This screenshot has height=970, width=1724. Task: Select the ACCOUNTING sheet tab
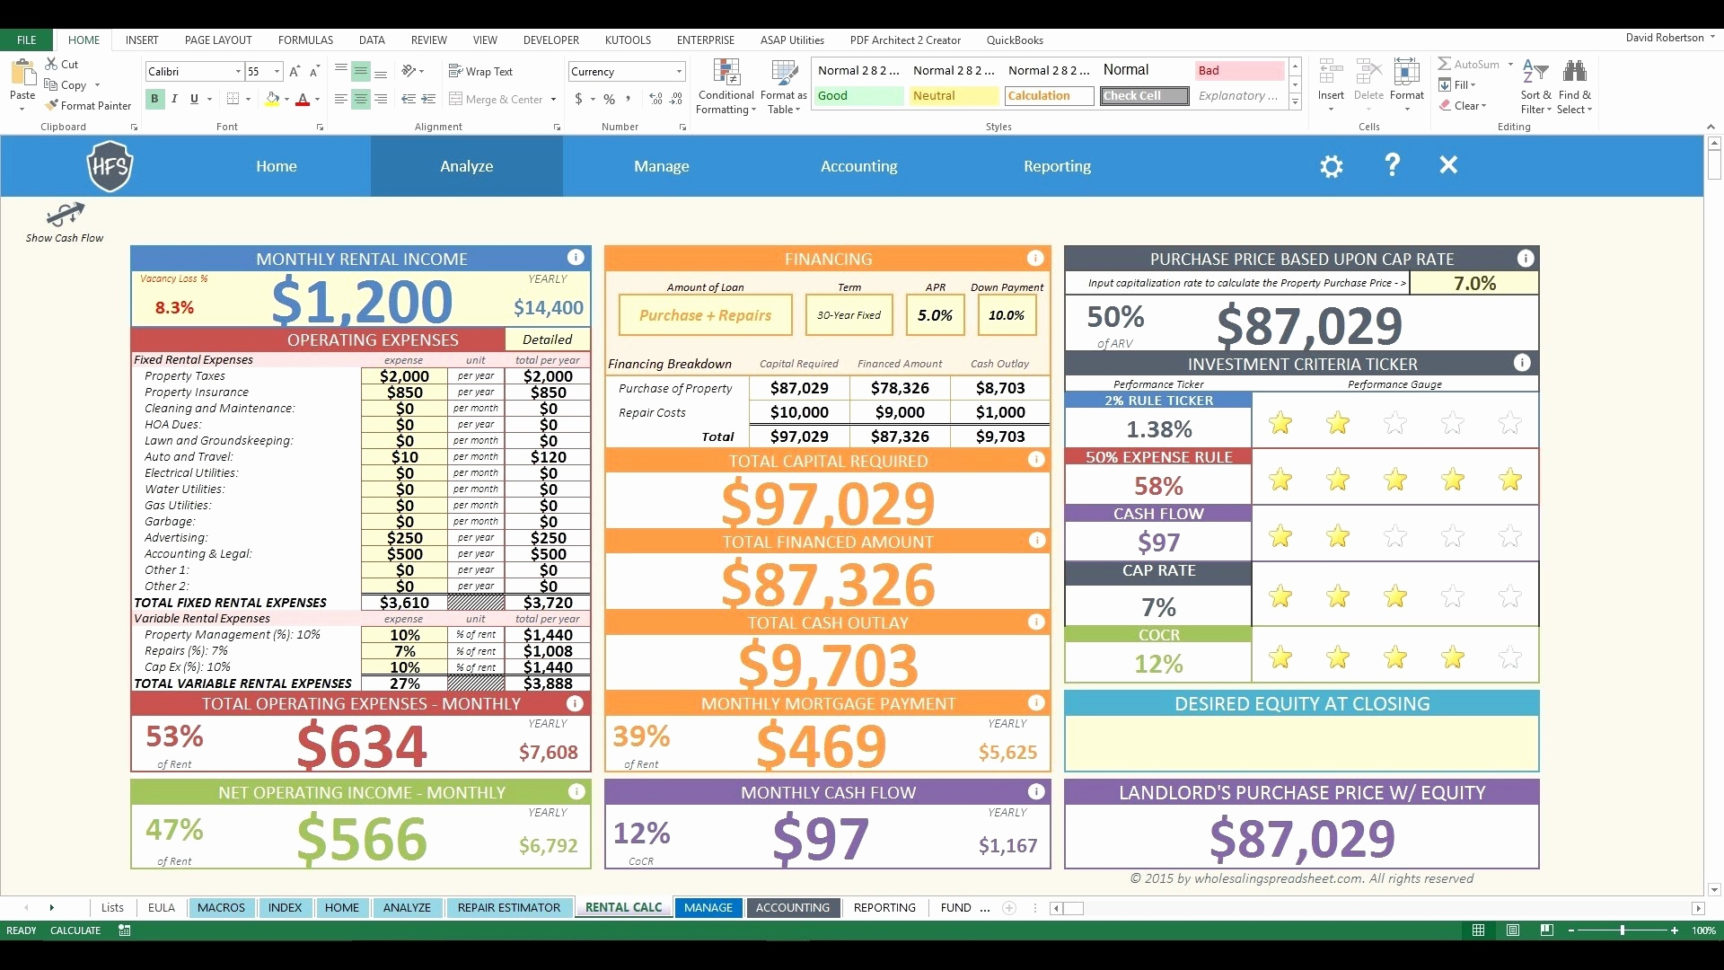coord(793,907)
